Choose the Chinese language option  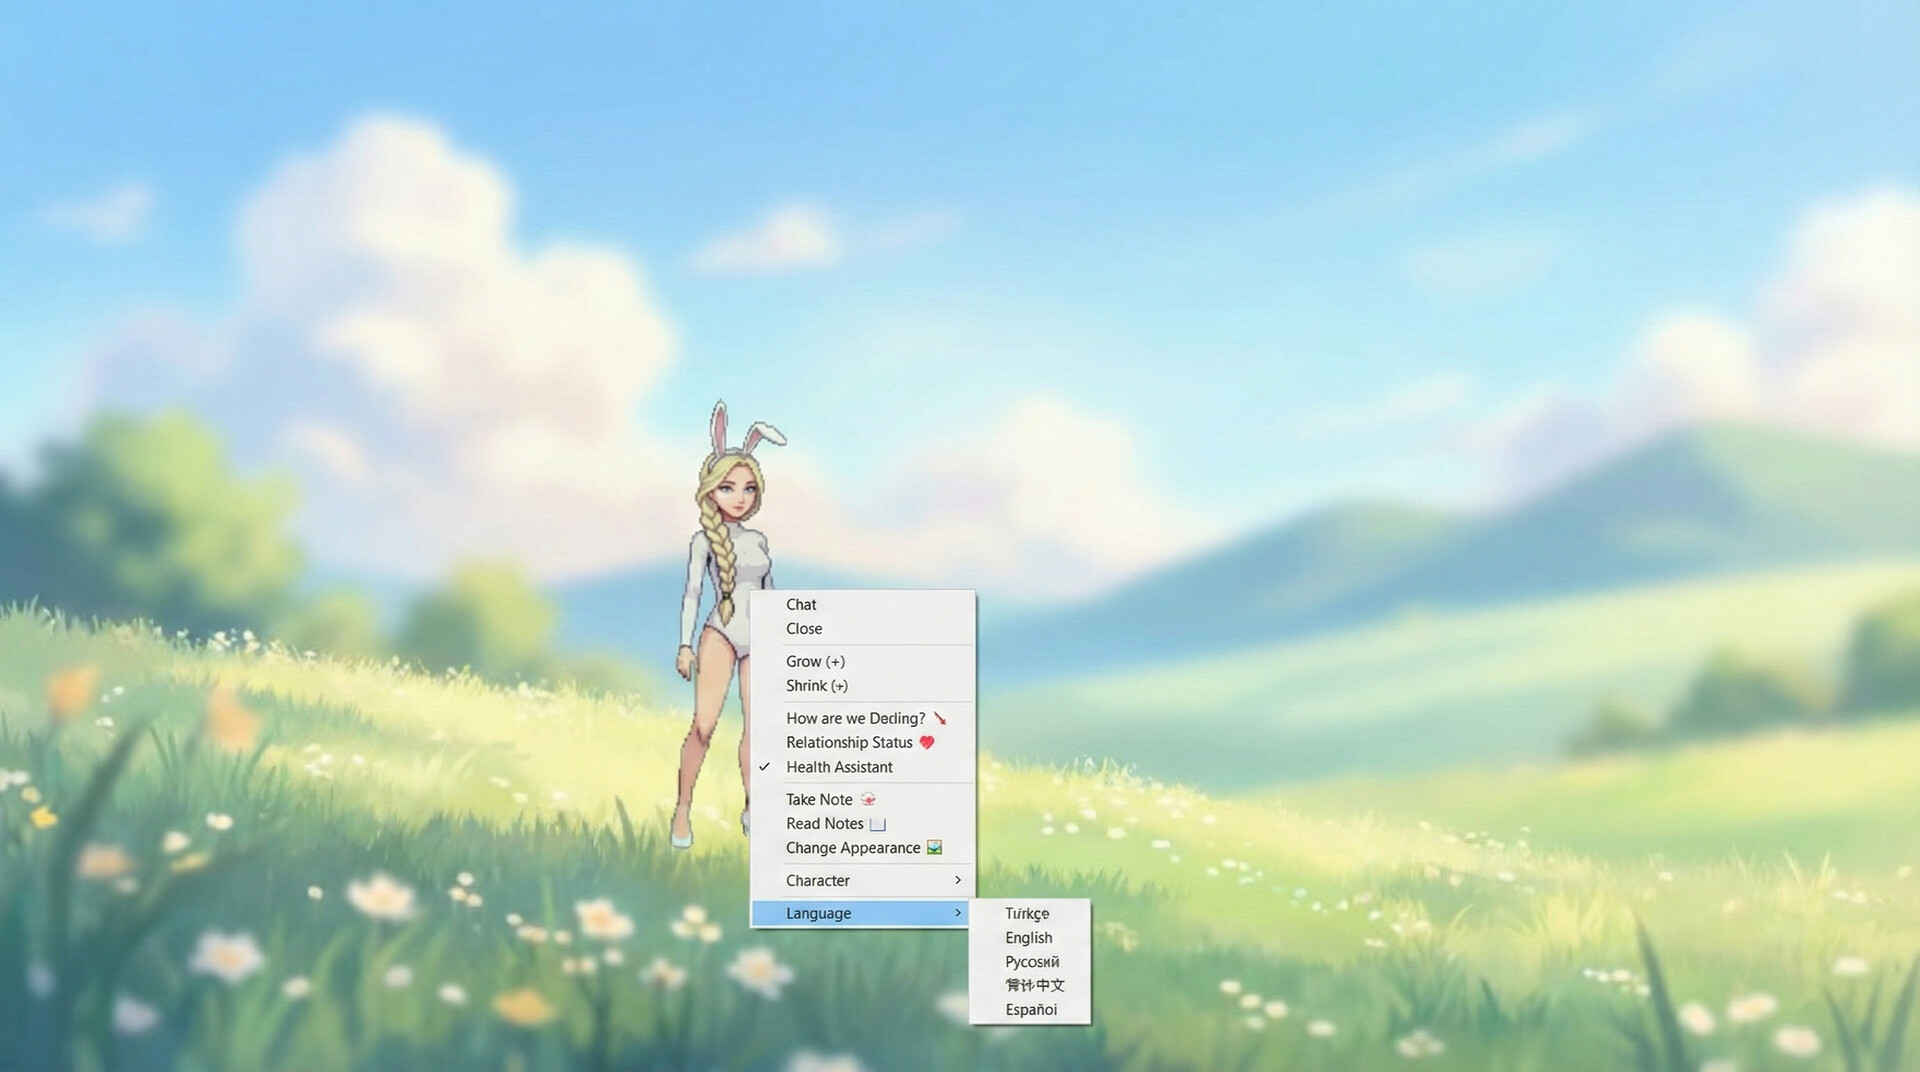[1033, 985]
